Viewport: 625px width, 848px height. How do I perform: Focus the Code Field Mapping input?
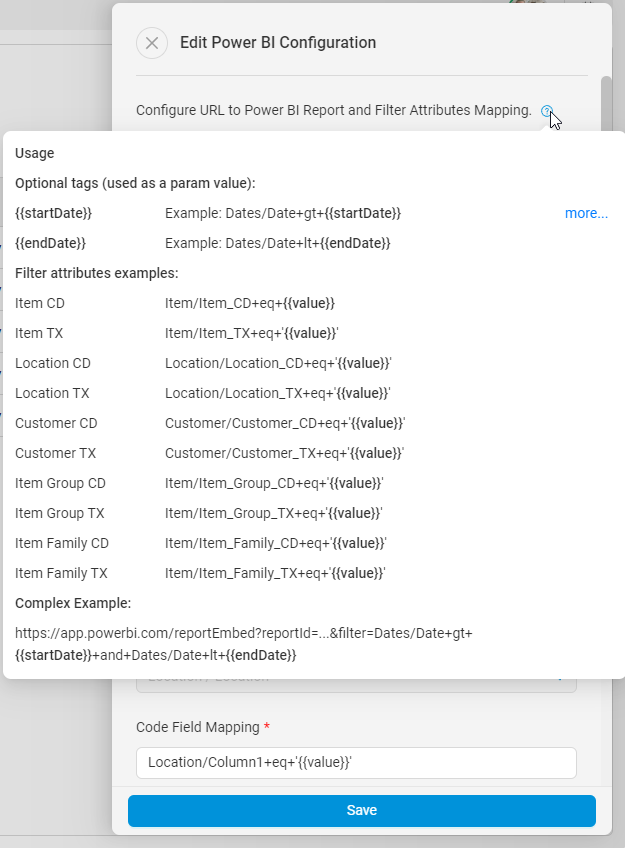356,763
